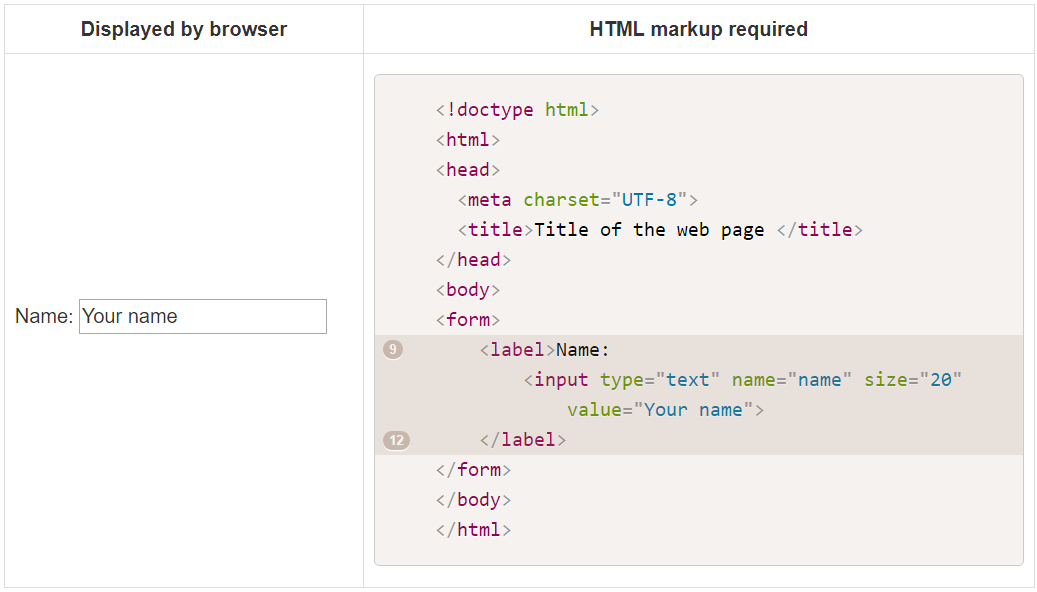Click the "Displayed by browser" column header
This screenshot has width=1037, height=592.
[183, 29]
